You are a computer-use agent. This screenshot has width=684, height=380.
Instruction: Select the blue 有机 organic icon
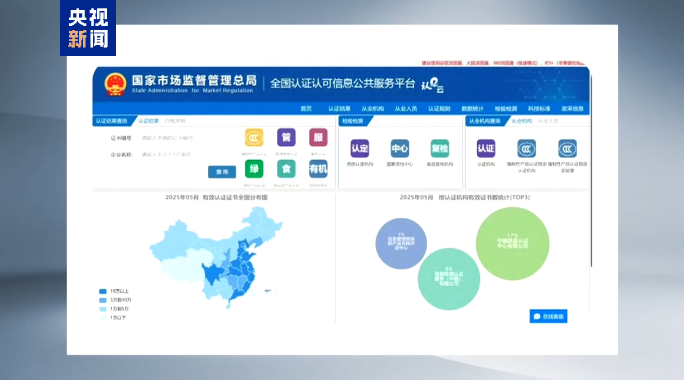(318, 169)
